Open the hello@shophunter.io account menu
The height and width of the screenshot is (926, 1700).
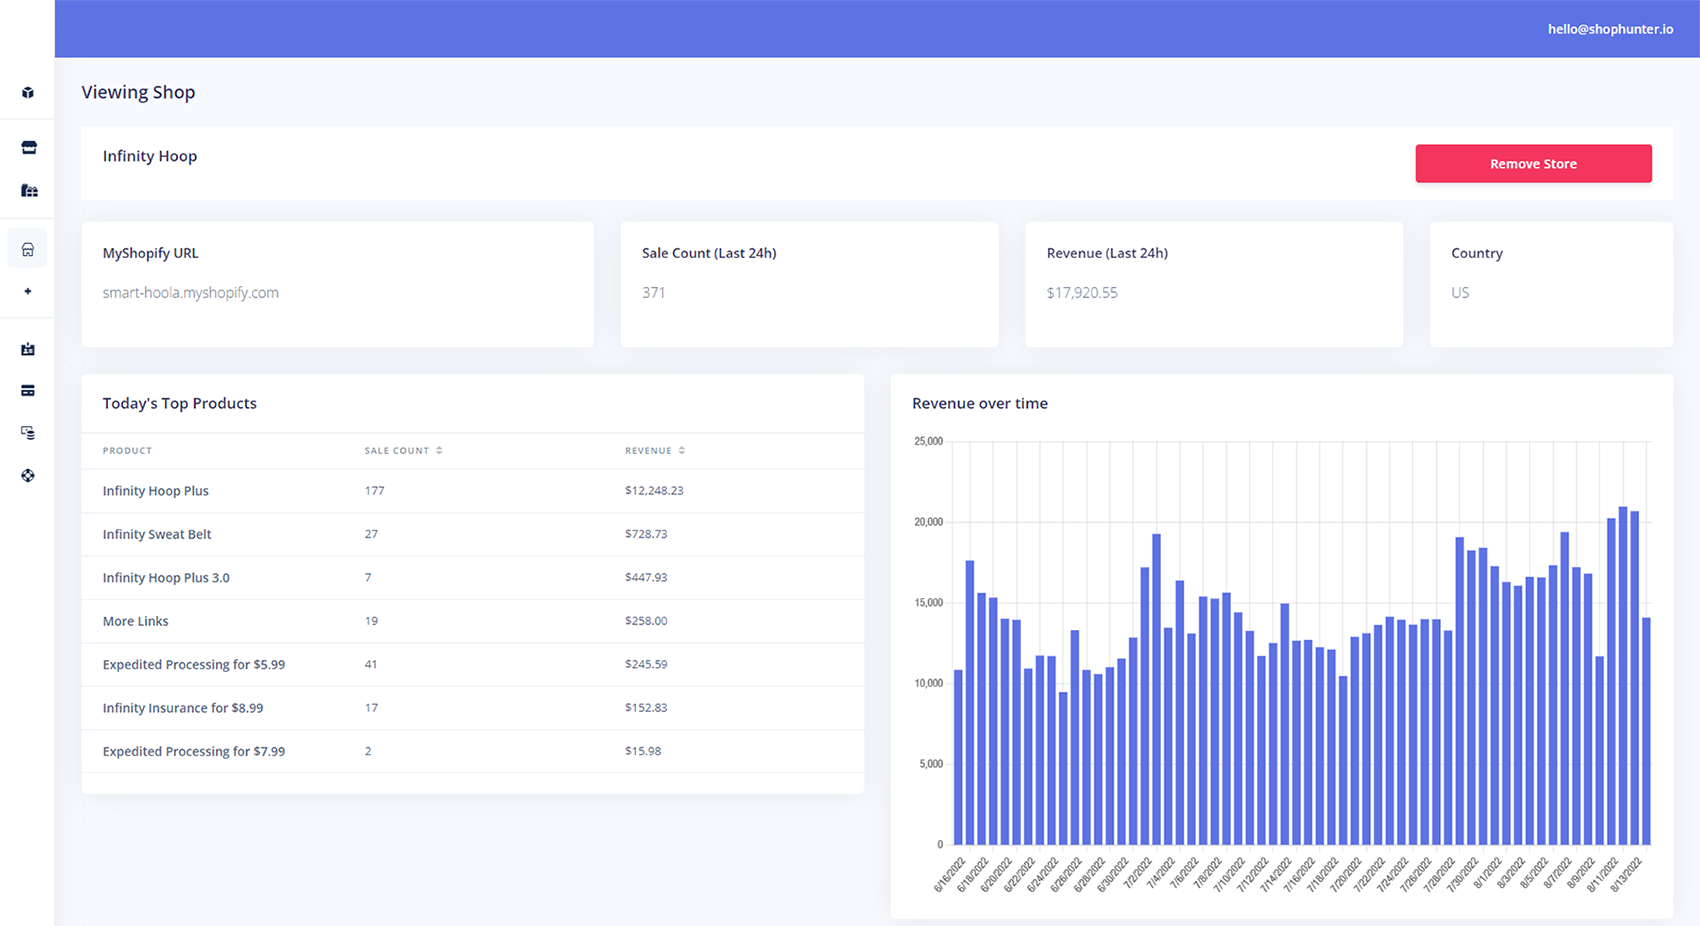point(1609,28)
